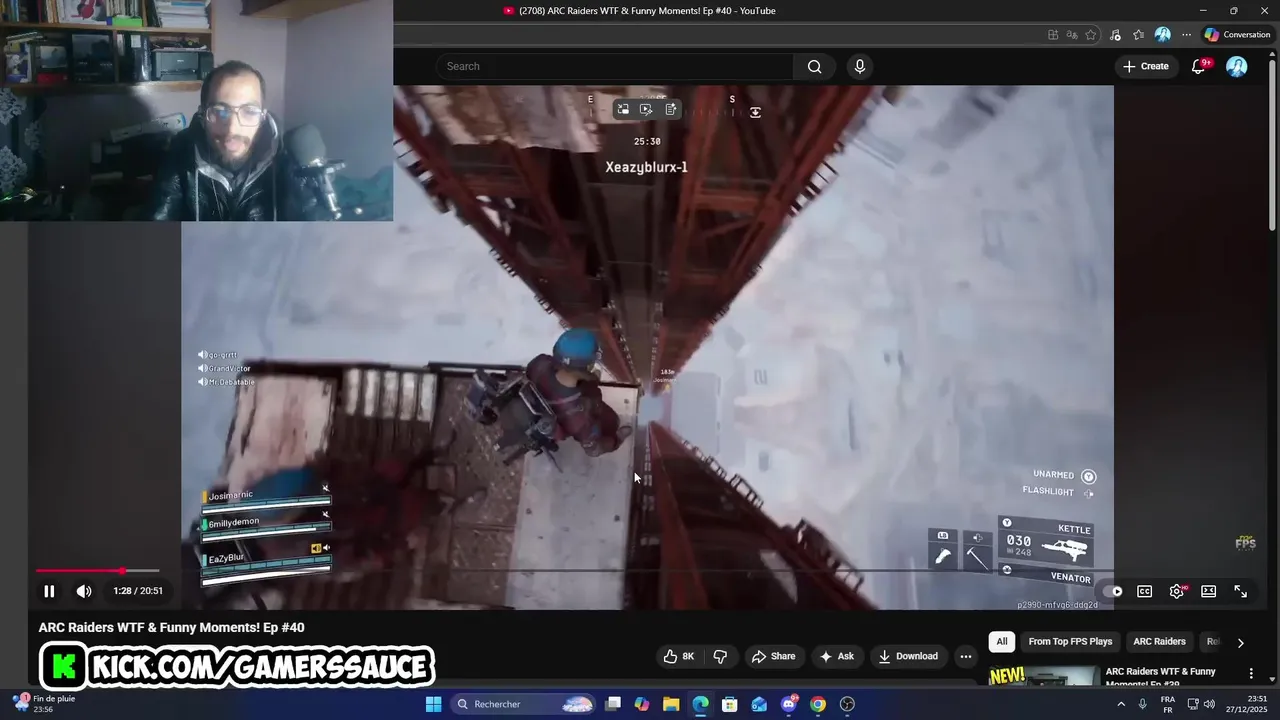Open more actions beside Download
Viewport: 1280px width, 720px height.
click(x=965, y=656)
